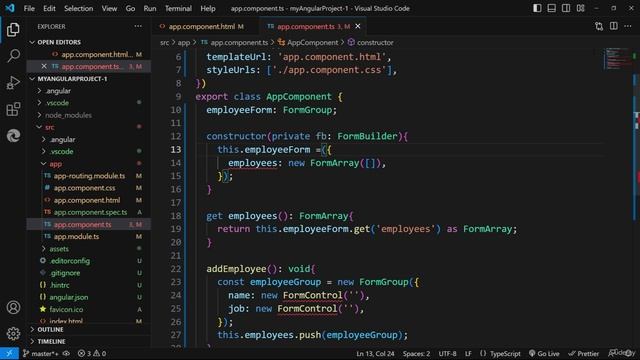The width and height of the screenshot is (640, 360).
Task: Open the View menu
Action: [x=109, y=8]
